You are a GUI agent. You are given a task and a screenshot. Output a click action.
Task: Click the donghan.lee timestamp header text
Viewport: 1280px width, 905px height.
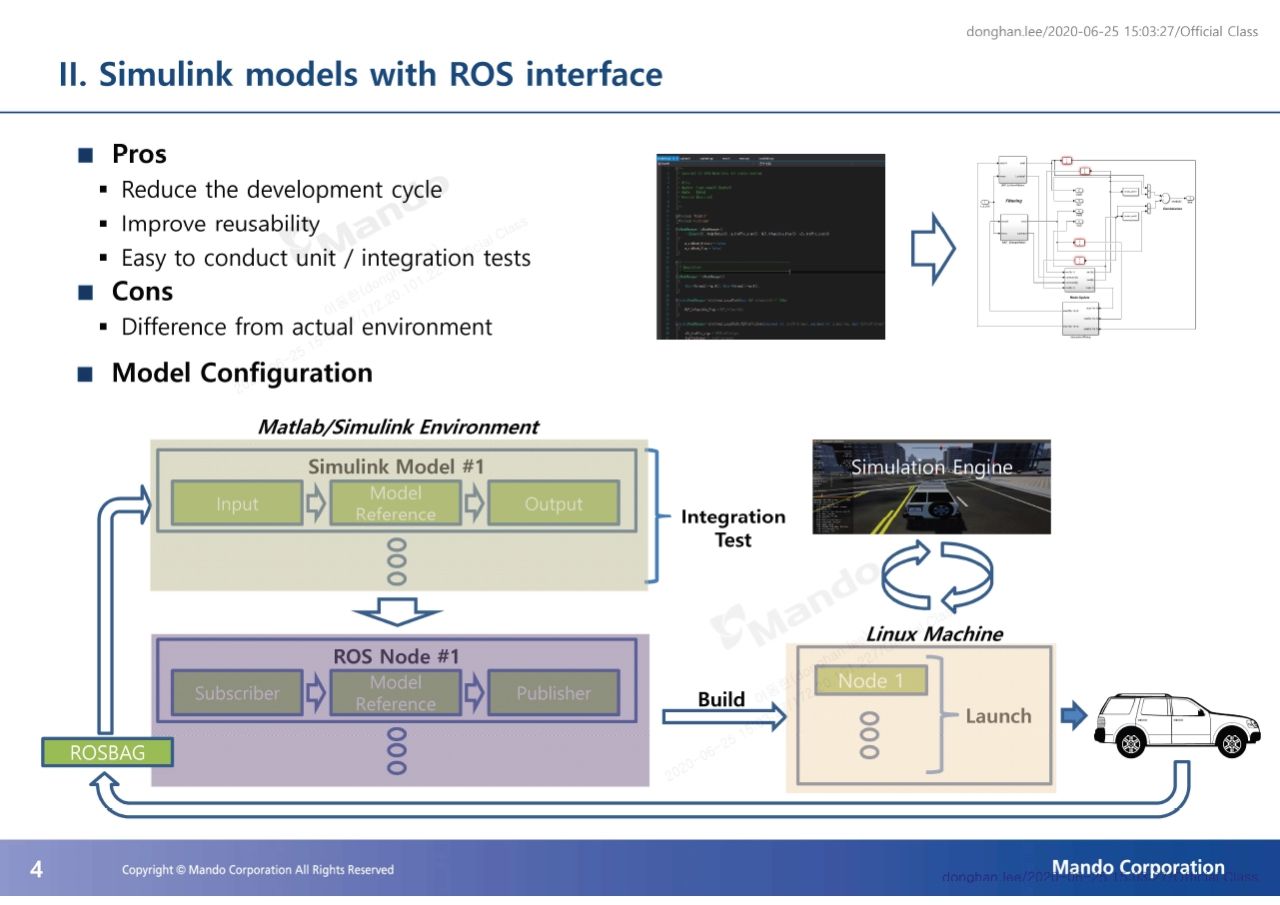pyautogui.click(x=1112, y=31)
